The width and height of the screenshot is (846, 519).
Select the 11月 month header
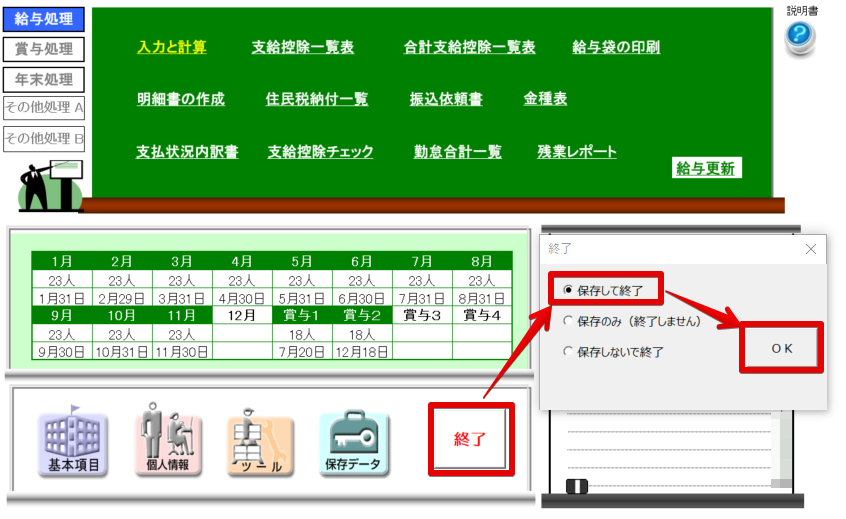[x=182, y=315]
